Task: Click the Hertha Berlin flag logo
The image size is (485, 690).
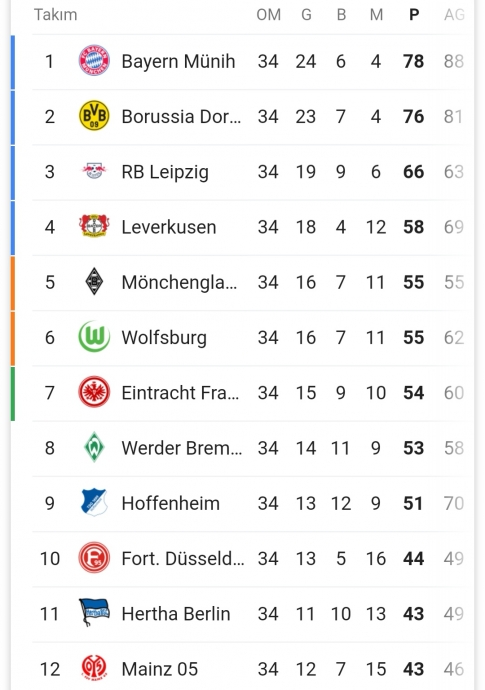Action: pyautogui.click(x=94, y=613)
